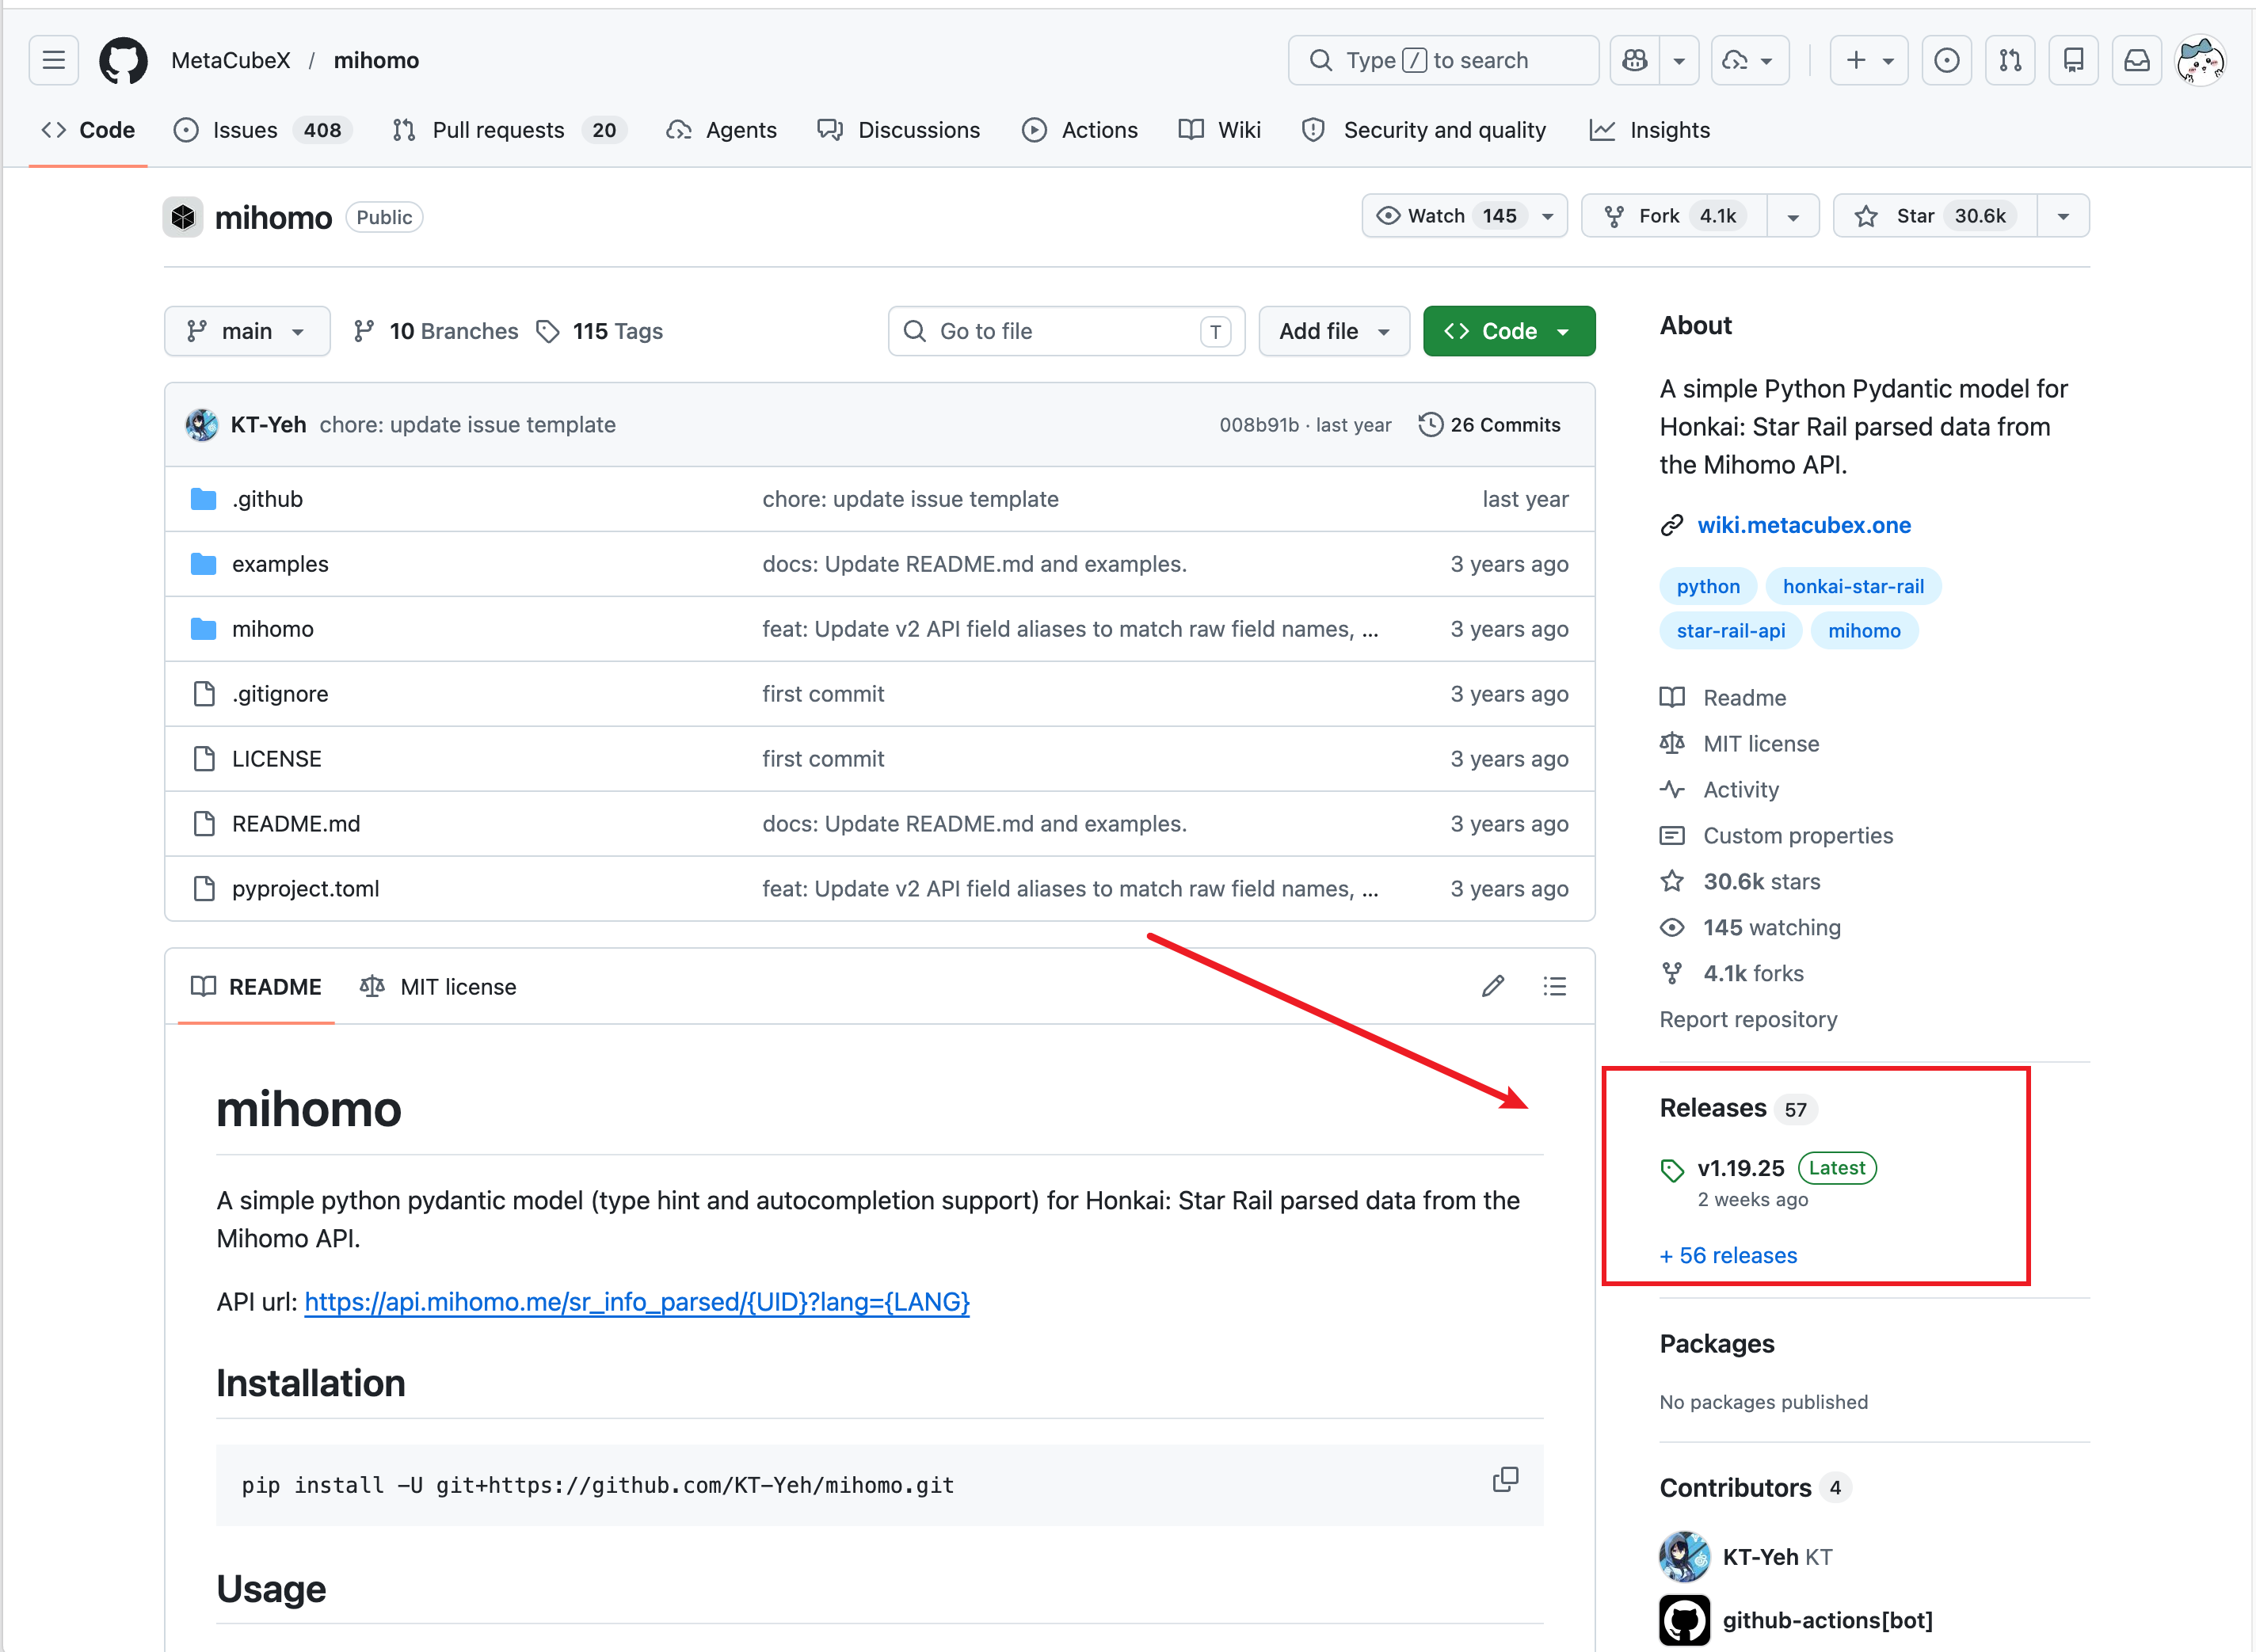The image size is (2256, 1652).
Task: Open README.md file
Action: pyautogui.click(x=296, y=824)
